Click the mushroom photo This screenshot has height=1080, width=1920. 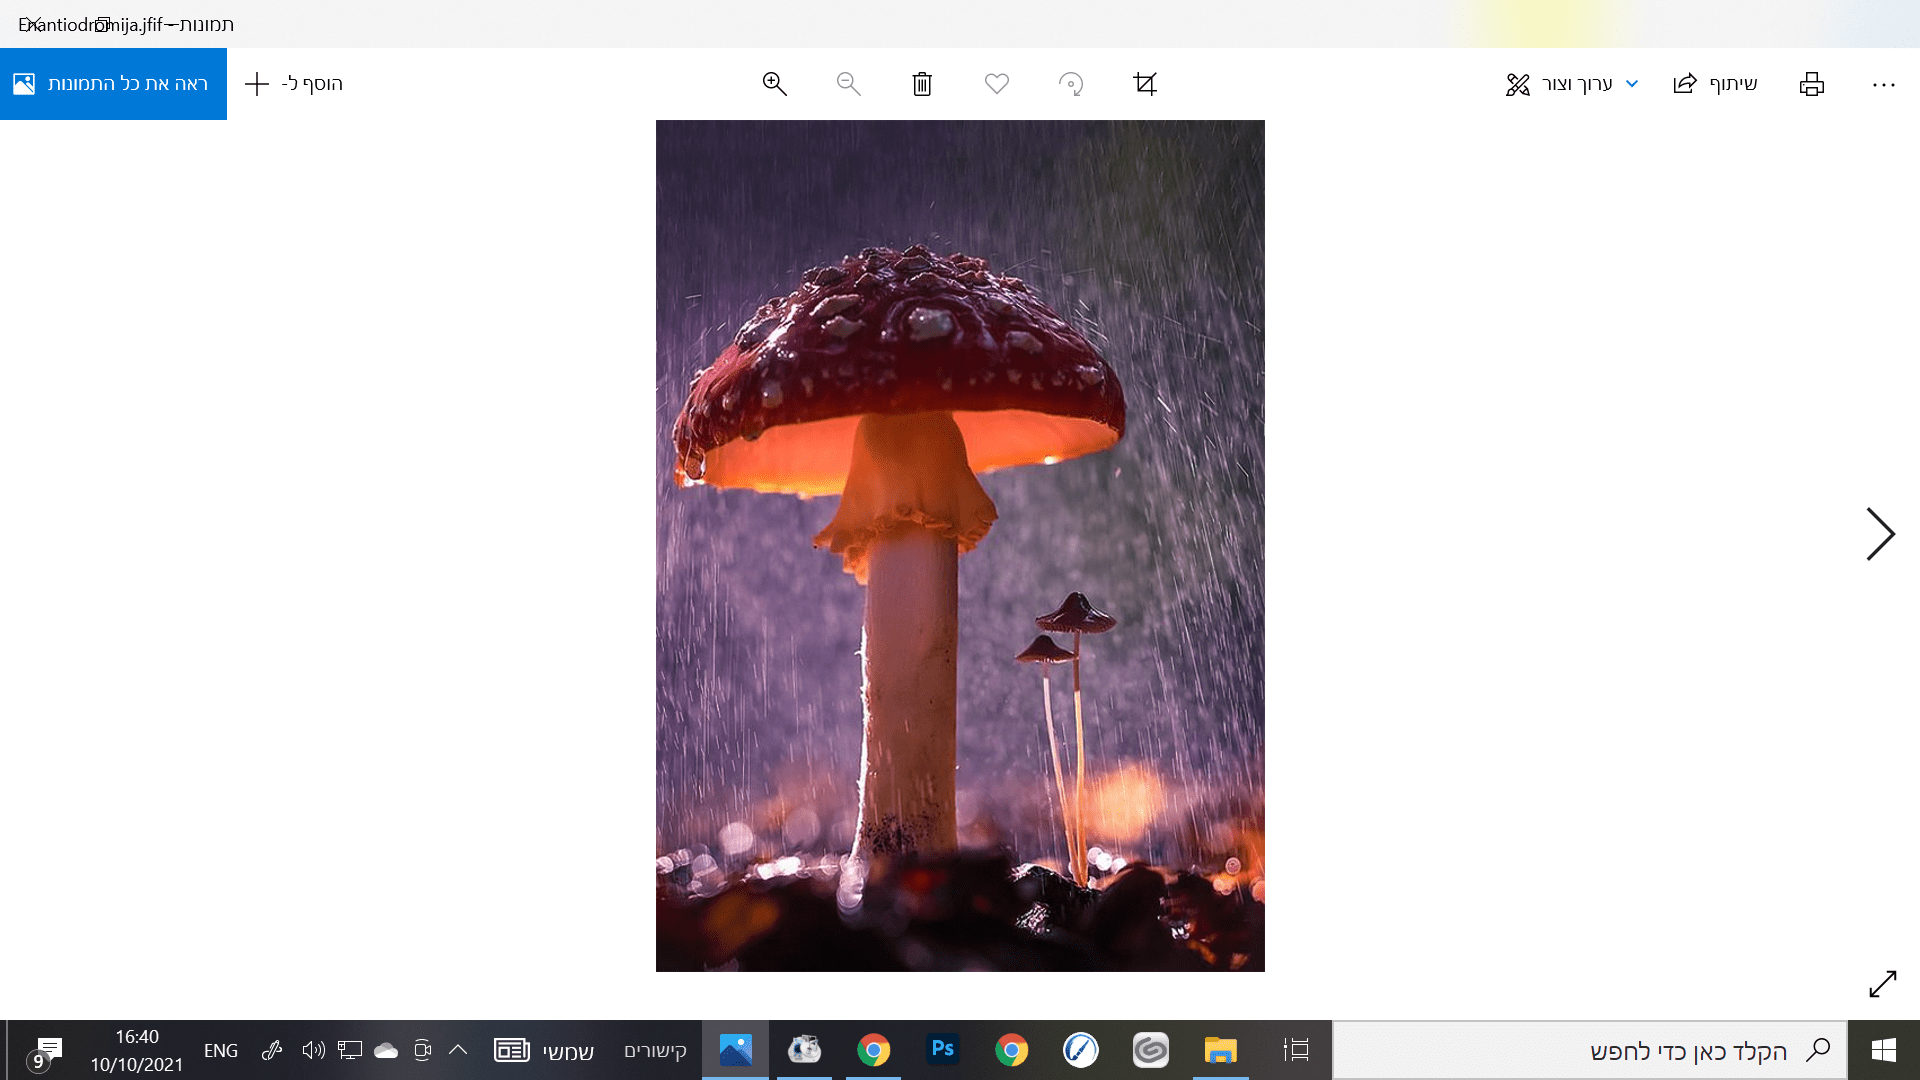[x=960, y=546]
